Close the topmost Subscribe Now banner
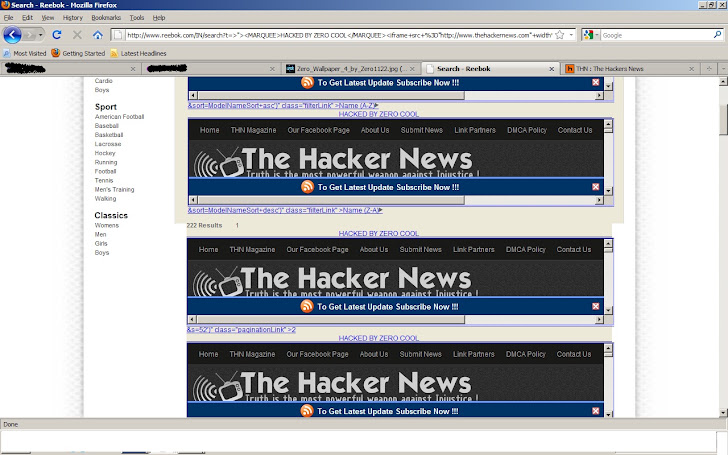 [596, 82]
